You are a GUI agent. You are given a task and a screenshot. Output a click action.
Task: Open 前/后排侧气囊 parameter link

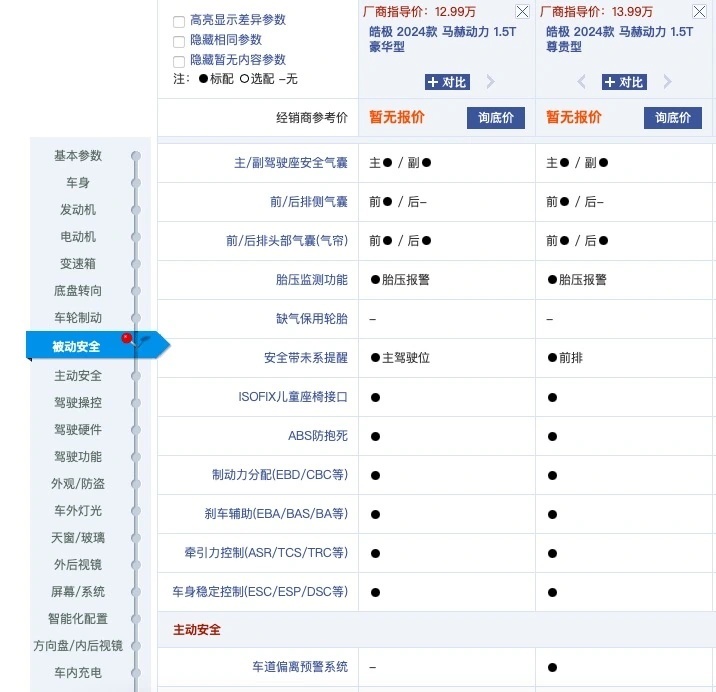tap(309, 201)
